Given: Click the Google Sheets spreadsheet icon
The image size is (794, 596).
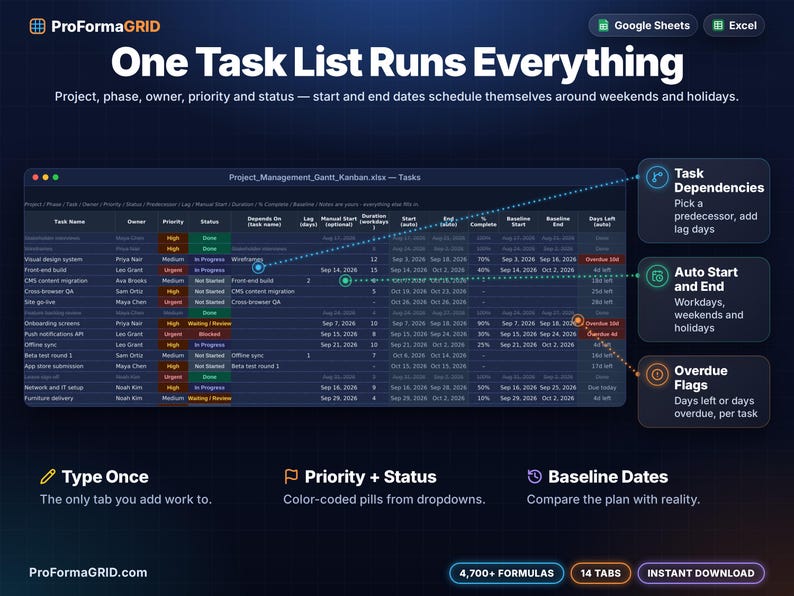Looking at the screenshot, I should (603, 25).
